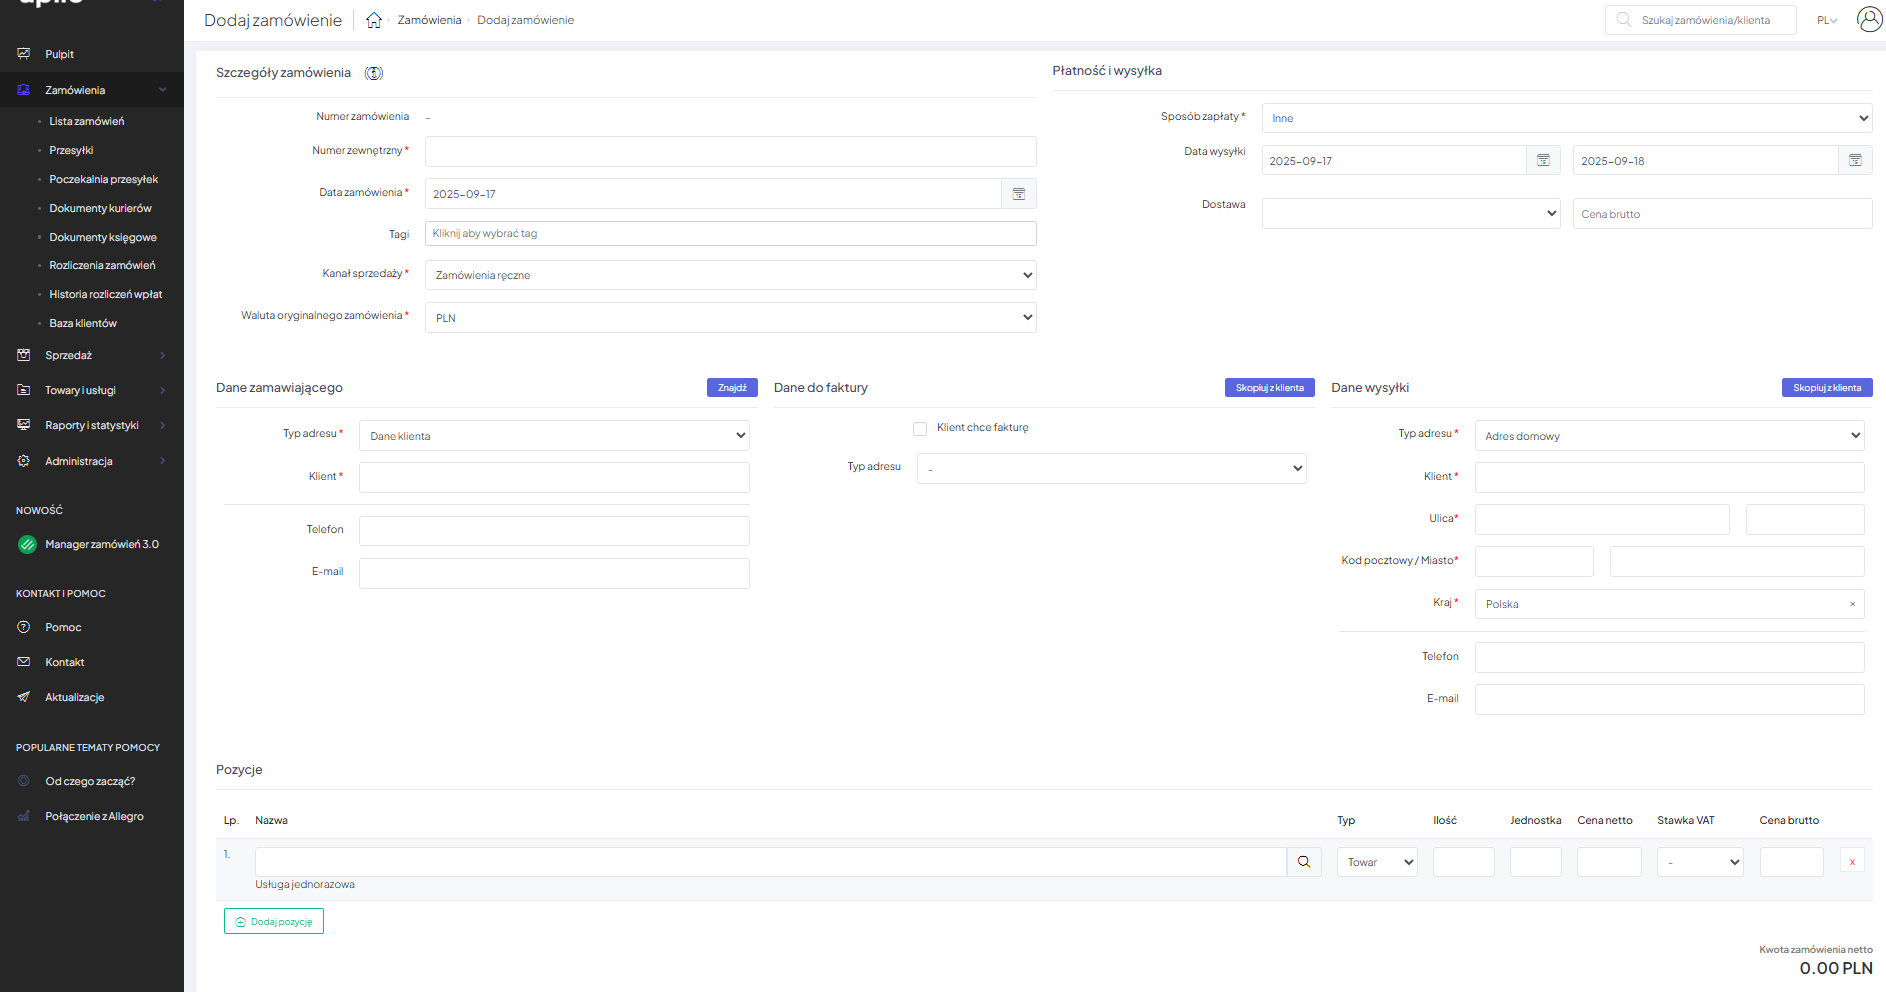Open the Sposób zapłaty dropdown
This screenshot has width=1886, height=992.
click(x=1566, y=118)
